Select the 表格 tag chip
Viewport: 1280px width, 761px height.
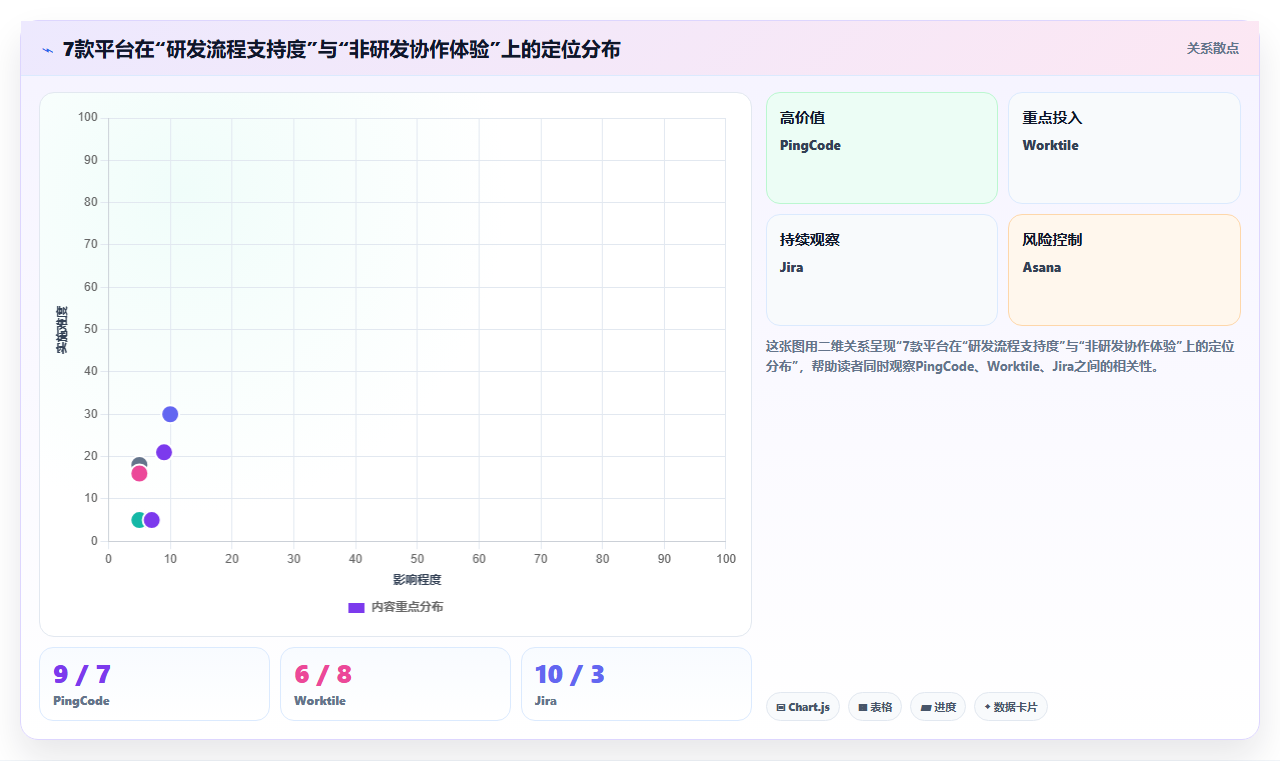(x=875, y=707)
